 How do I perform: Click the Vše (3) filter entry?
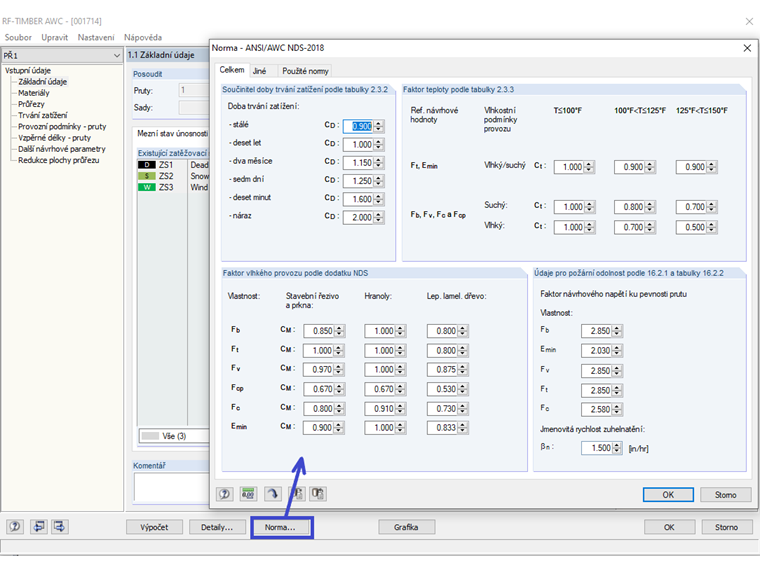[174, 436]
